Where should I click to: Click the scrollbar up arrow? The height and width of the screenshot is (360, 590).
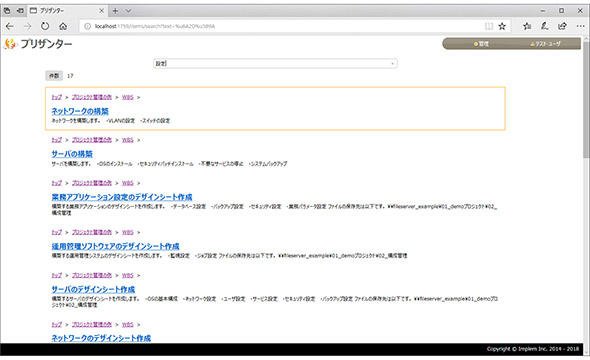coord(586,38)
